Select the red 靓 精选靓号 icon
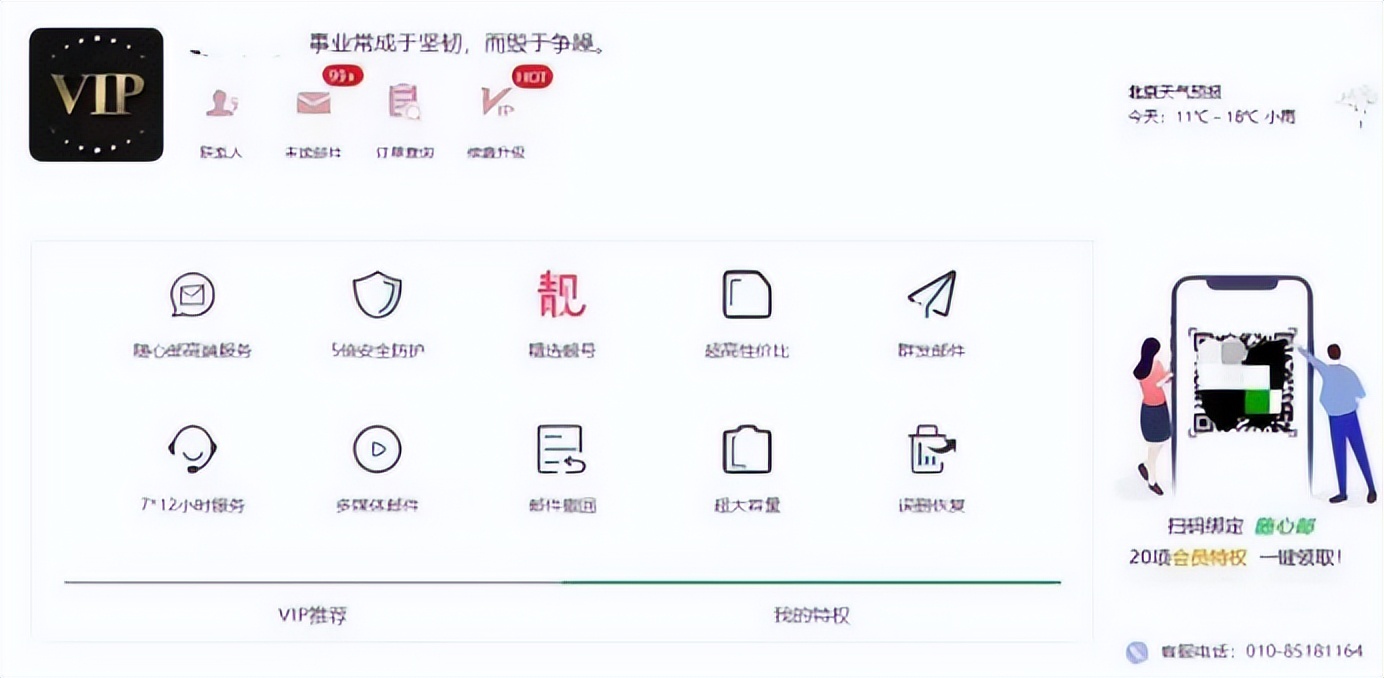Viewport: 1384px width, 678px height. click(562, 295)
